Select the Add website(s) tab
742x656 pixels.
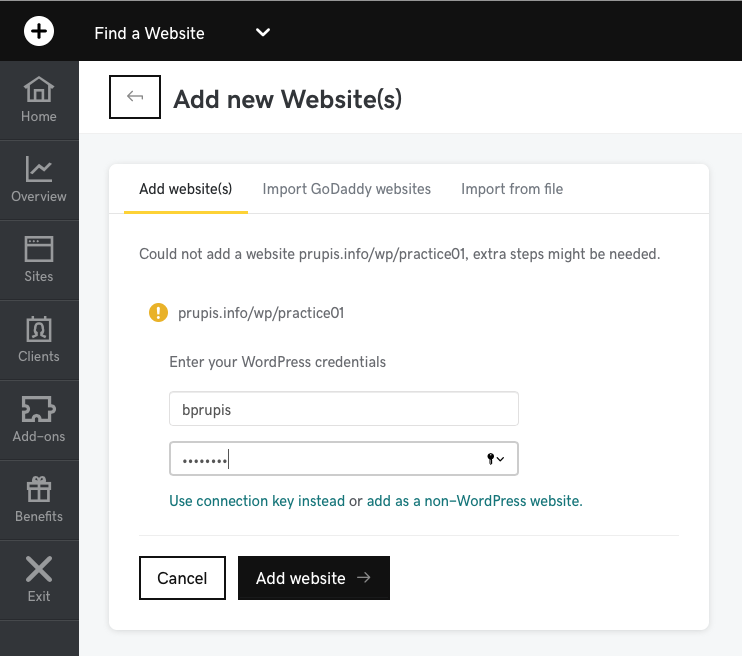click(x=186, y=189)
